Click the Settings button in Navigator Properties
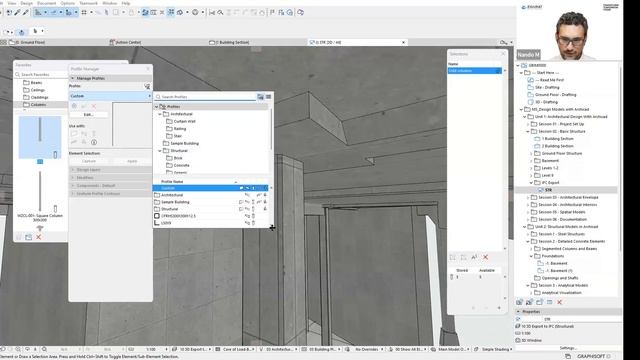This screenshot has width=640, height=360. click(x=568, y=348)
